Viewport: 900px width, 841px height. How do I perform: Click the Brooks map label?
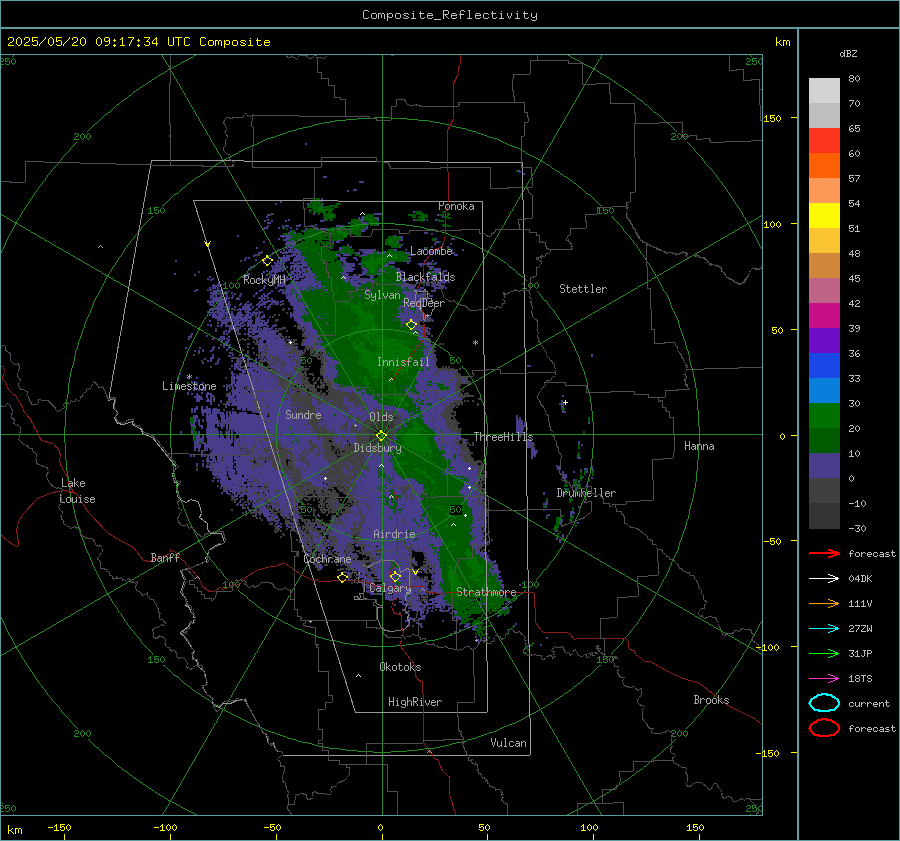click(711, 700)
